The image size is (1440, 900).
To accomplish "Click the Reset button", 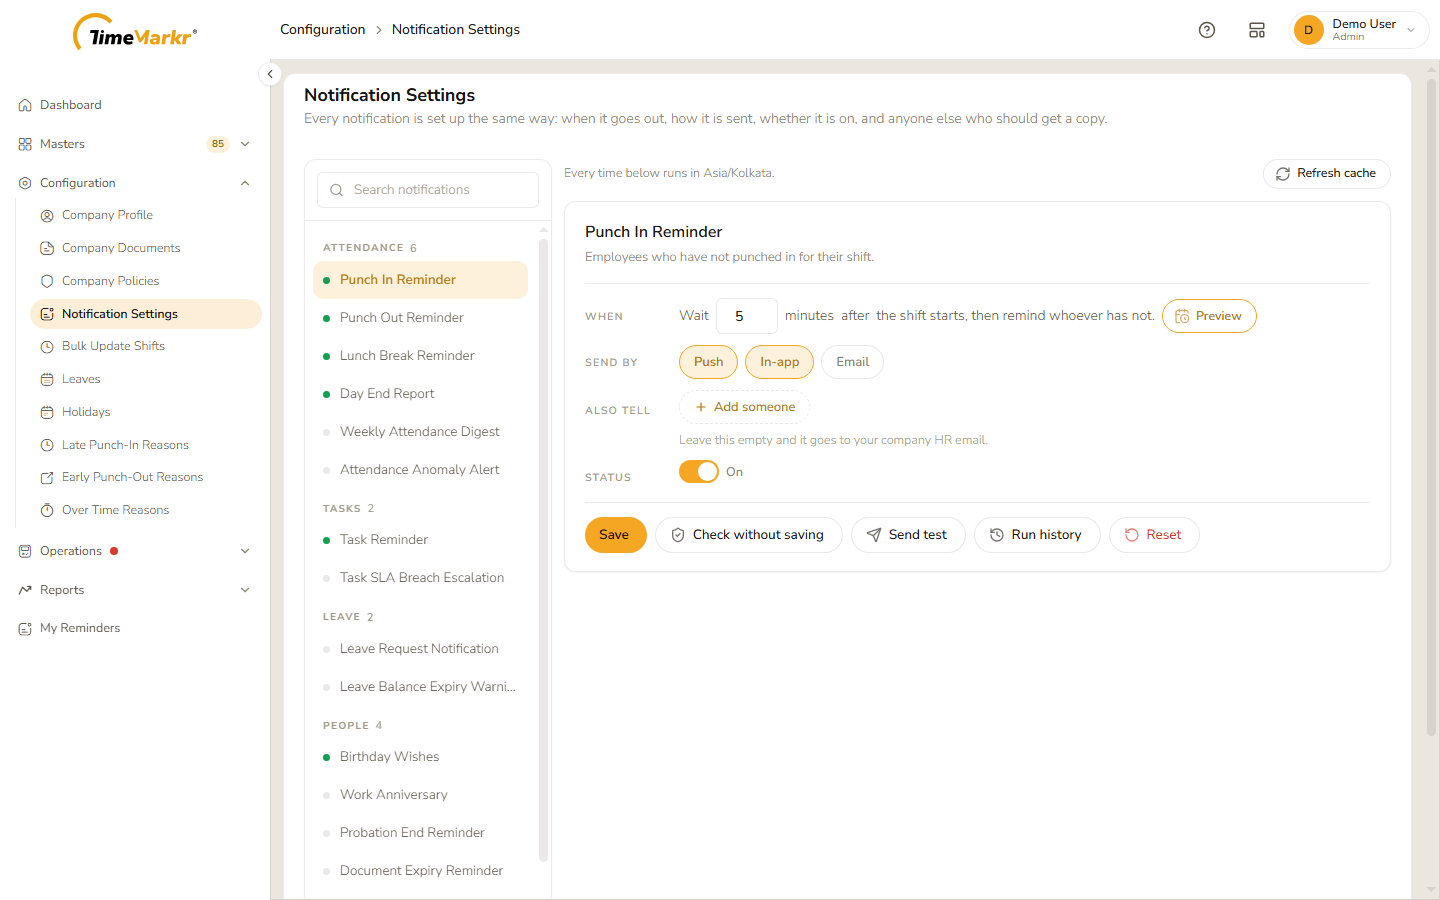I will pyautogui.click(x=1154, y=535).
